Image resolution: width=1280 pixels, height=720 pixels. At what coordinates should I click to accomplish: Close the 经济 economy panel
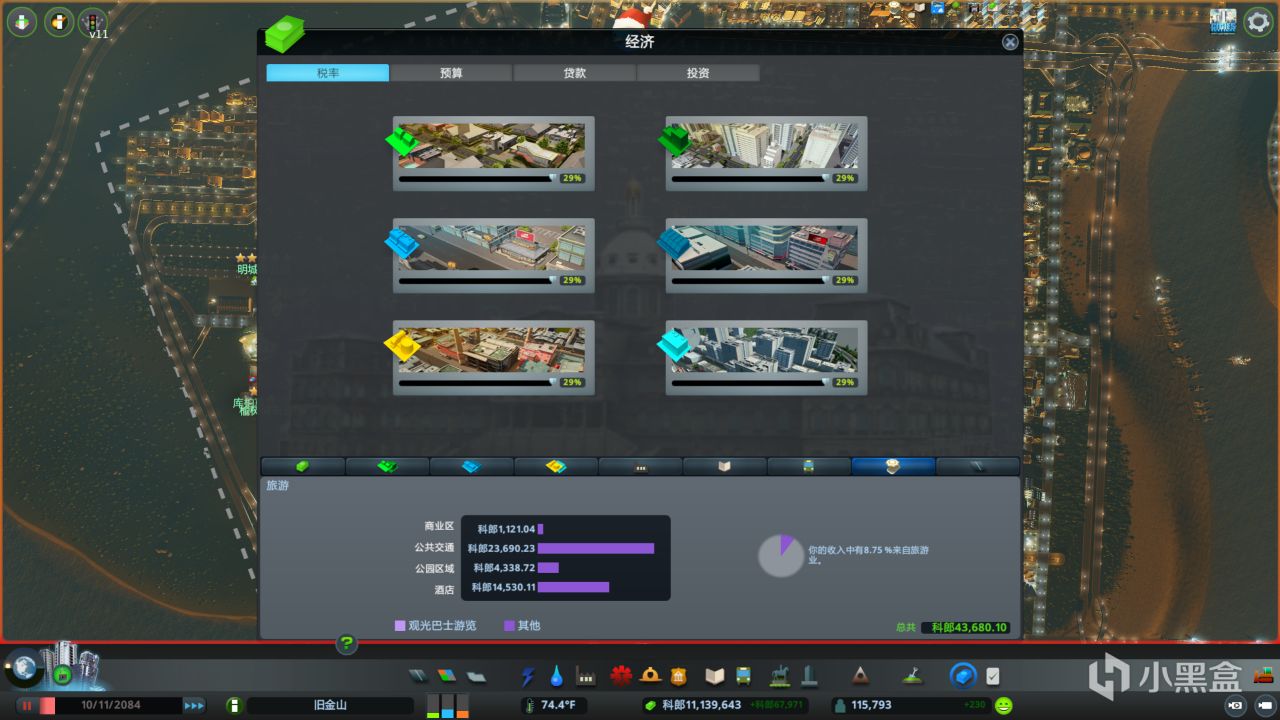[x=1010, y=42]
